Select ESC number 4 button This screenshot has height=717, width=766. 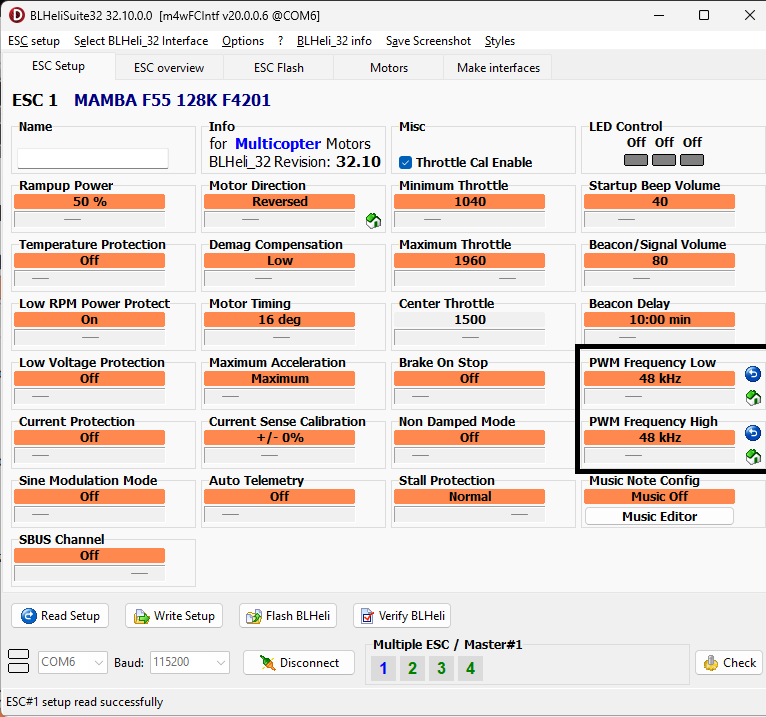(x=470, y=668)
